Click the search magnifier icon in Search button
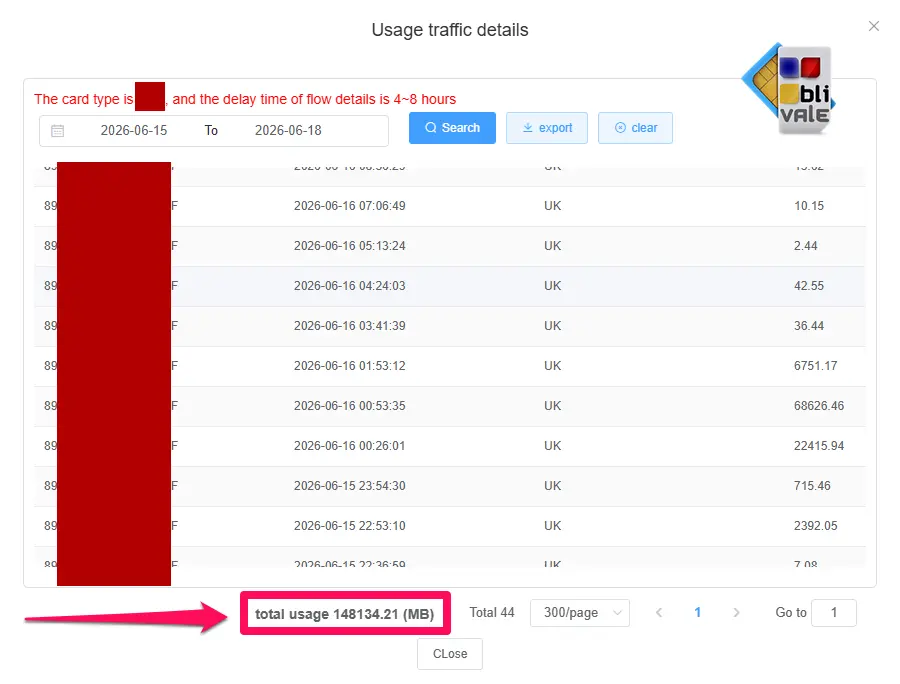Image resolution: width=900 pixels, height=684 pixels. 430,128
